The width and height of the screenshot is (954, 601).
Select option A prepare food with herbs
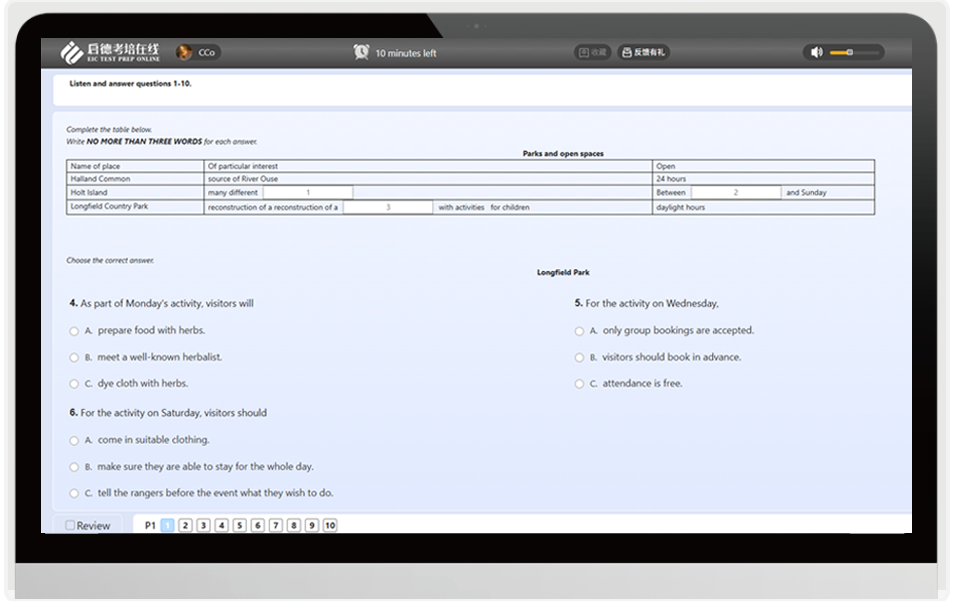(x=74, y=331)
